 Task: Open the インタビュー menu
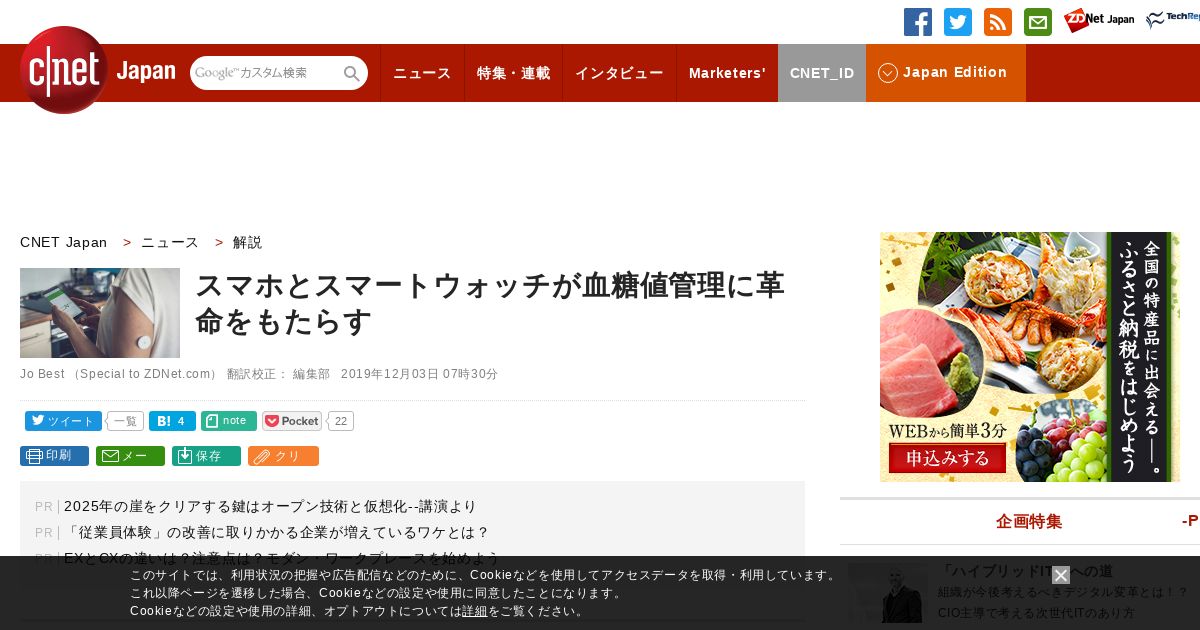(619, 73)
